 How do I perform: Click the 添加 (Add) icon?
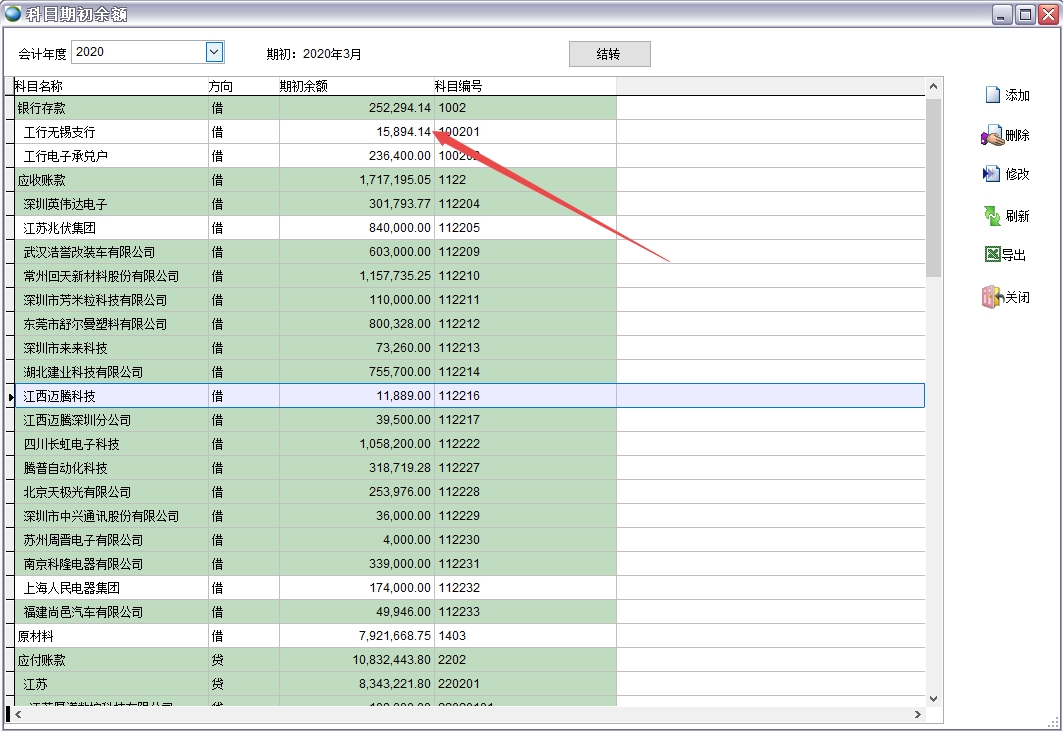pos(992,95)
